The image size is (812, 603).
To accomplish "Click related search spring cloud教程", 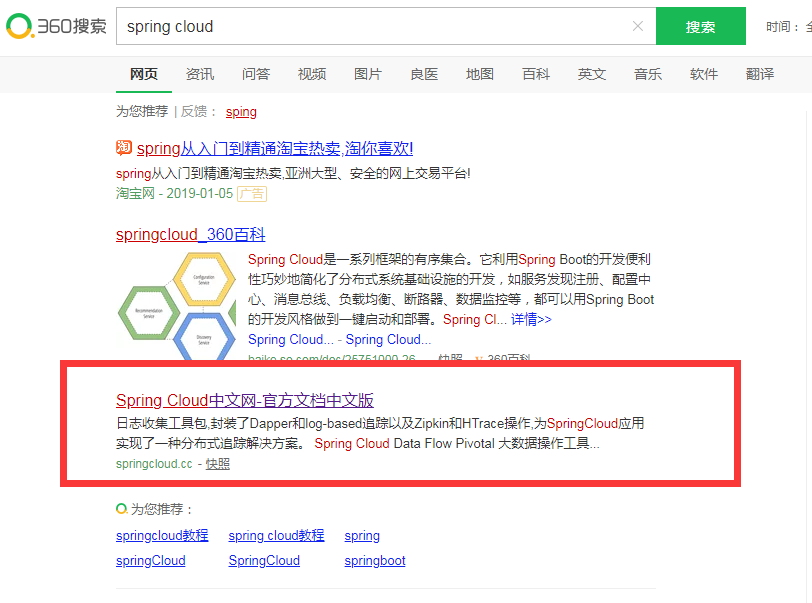I will pyautogui.click(x=277, y=535).
